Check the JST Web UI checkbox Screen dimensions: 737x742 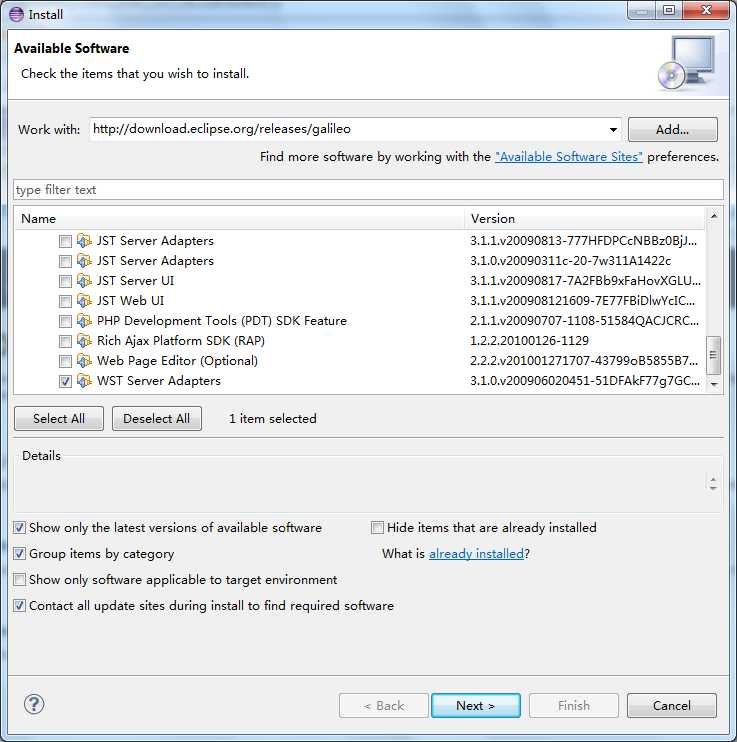(65, 301)
